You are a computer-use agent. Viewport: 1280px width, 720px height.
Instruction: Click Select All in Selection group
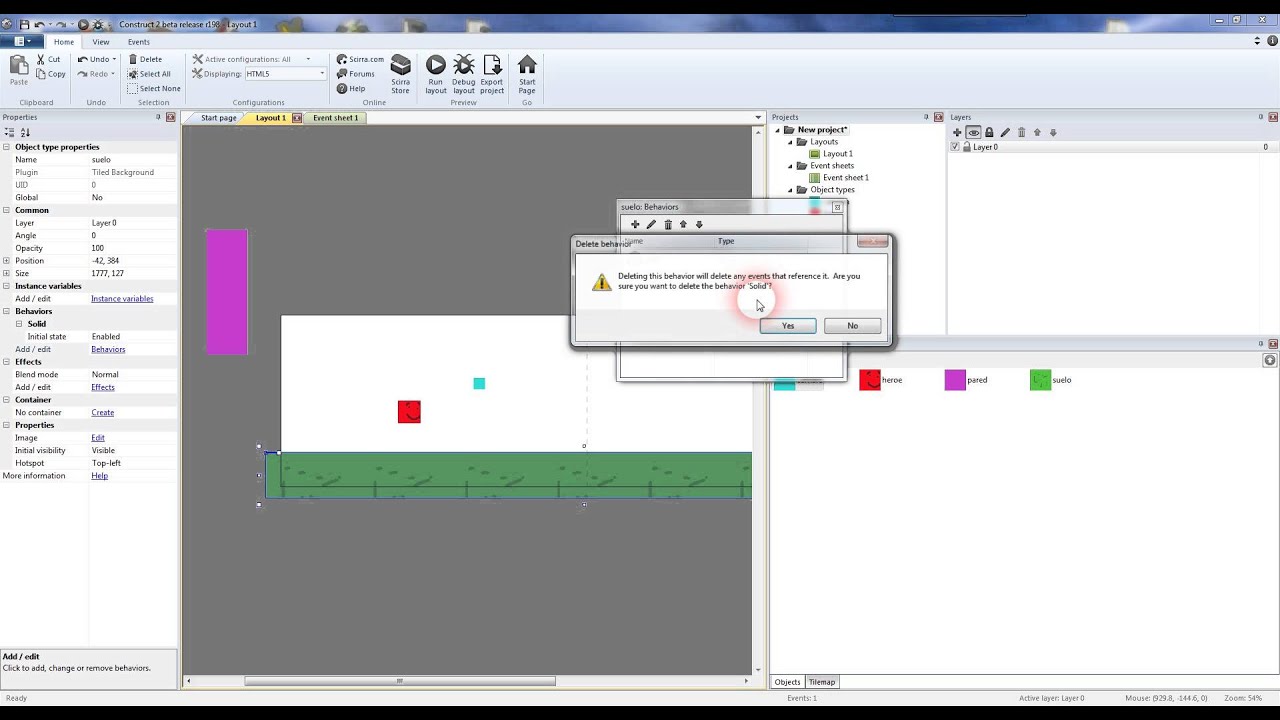149,74
